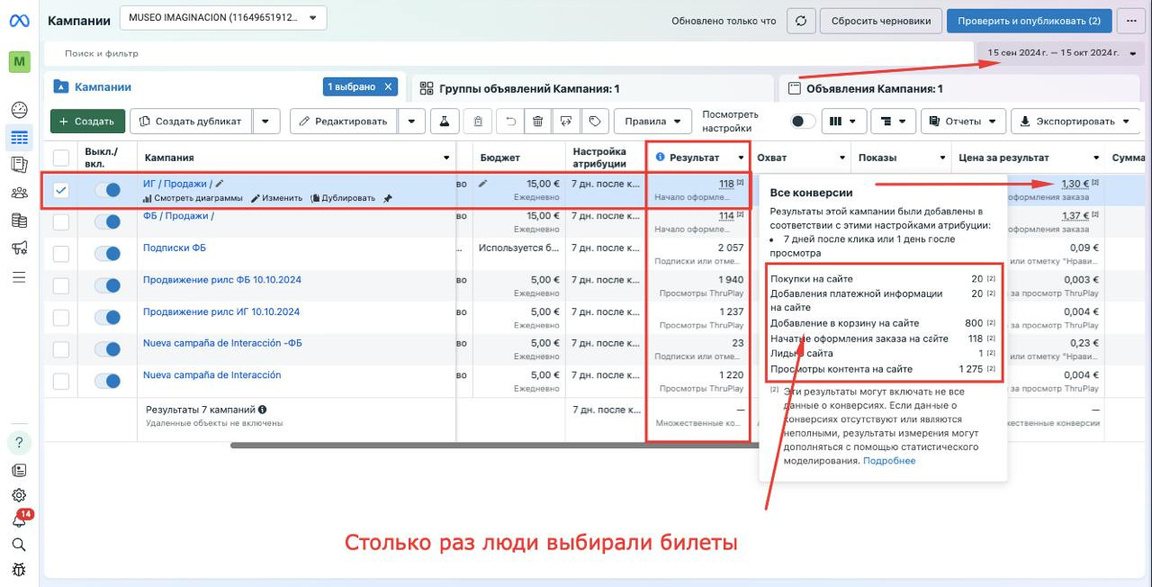Open the news icon above settings gear
1152x587 pixels.
(x=19, y=470)
